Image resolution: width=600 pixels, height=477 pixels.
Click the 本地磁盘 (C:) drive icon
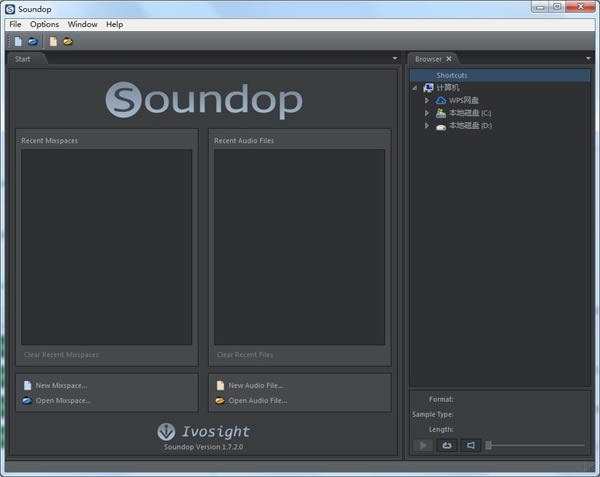441,113
